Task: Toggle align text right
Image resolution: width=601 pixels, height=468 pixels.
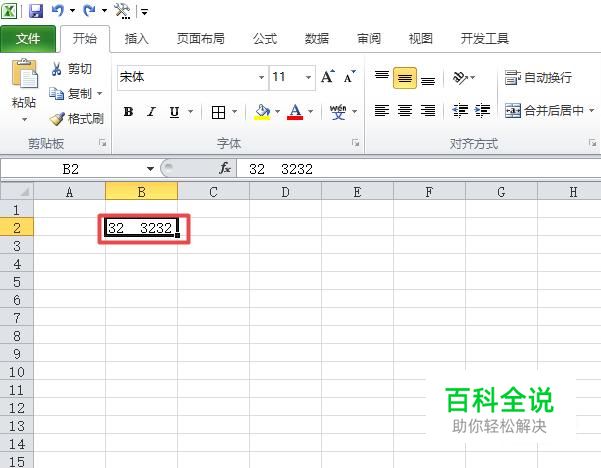Action: 428,110
